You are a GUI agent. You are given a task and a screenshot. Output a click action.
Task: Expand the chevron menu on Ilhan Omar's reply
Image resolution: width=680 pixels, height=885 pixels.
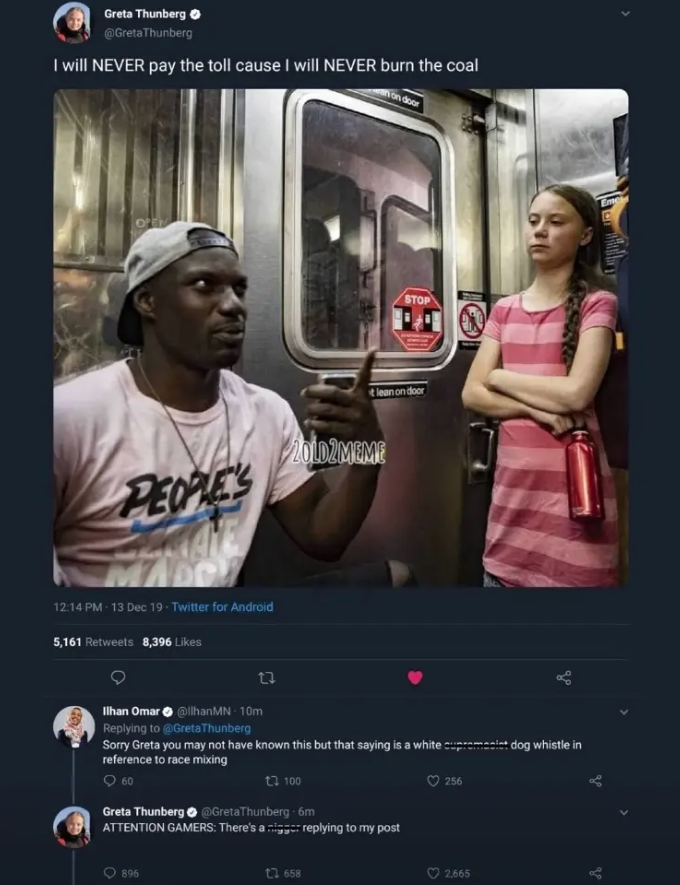point(624,712)
